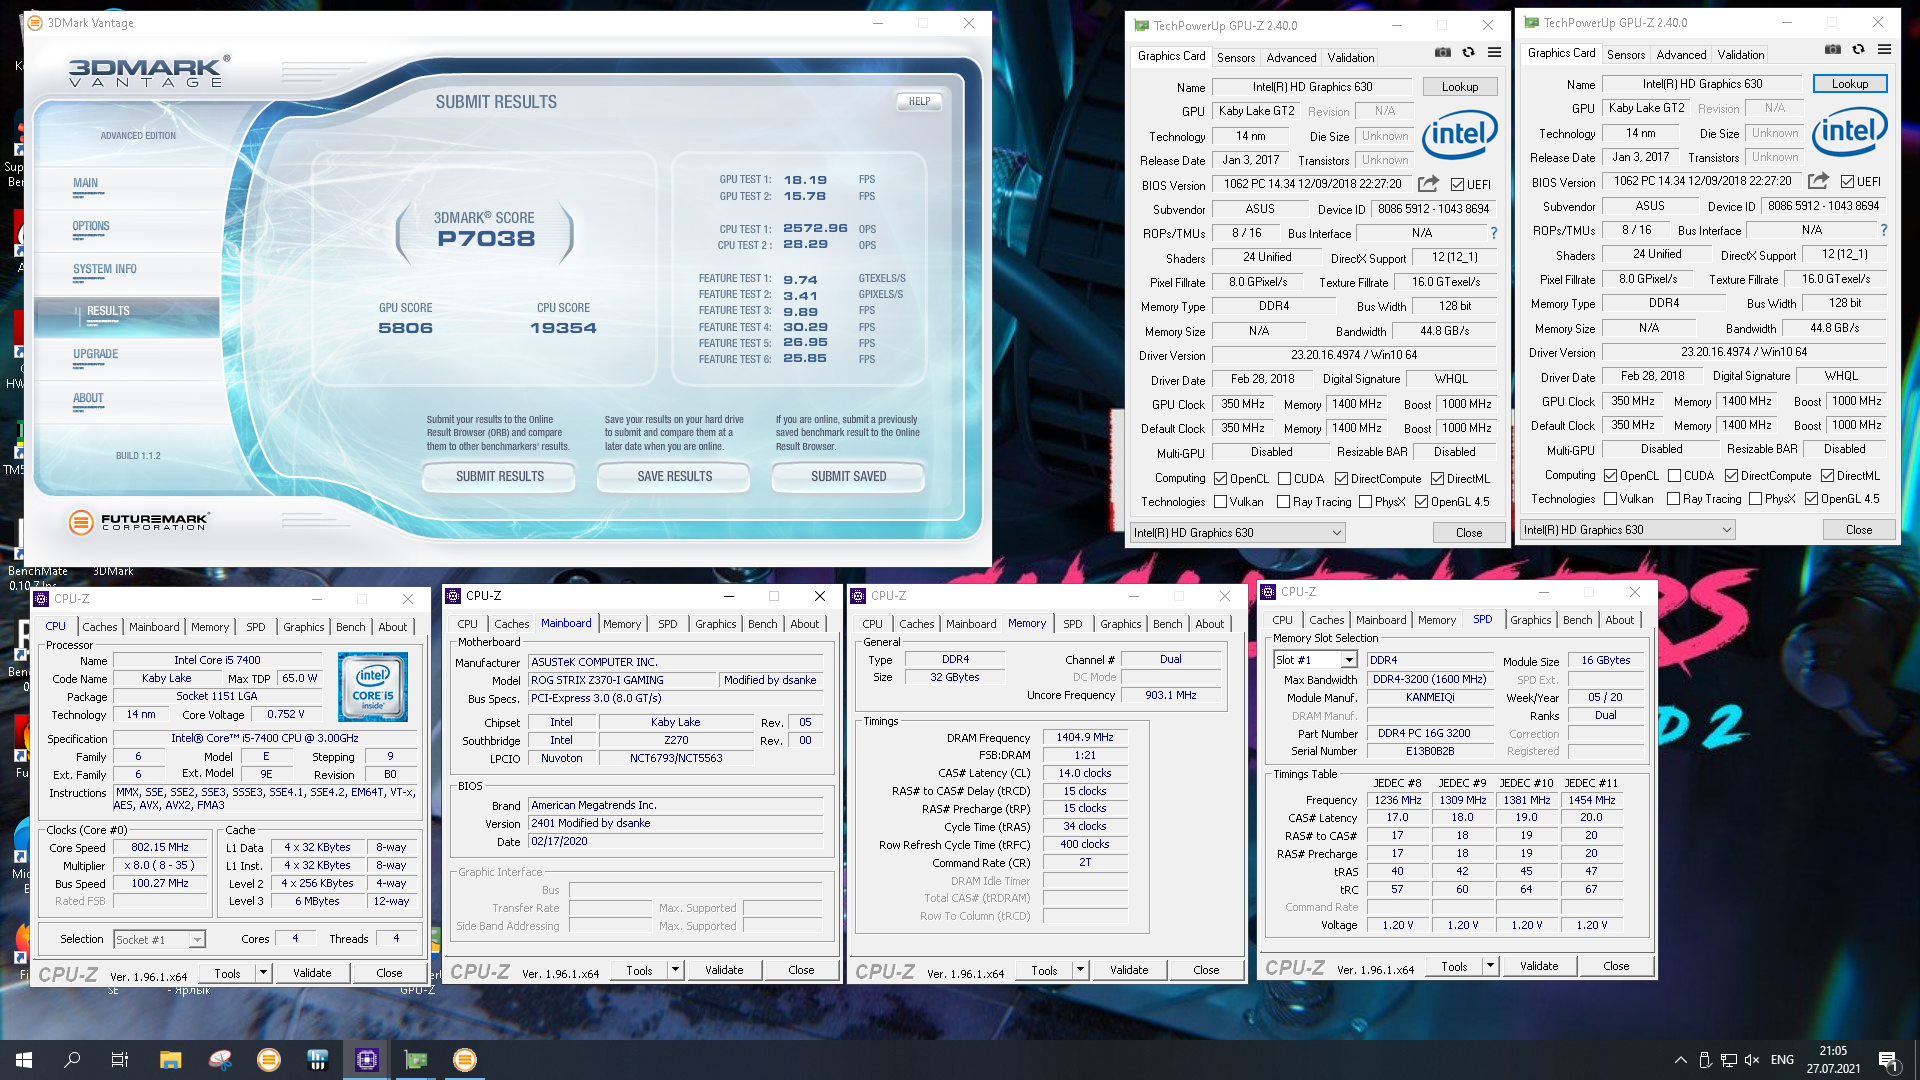Toggle Vulkan checkbox in left GPU-Z

1220,502
